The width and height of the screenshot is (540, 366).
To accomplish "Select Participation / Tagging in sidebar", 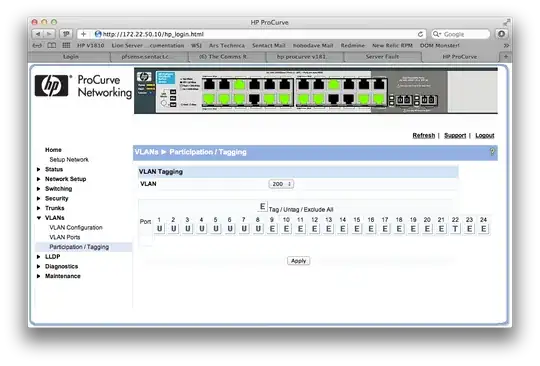I will click(83, 247).
